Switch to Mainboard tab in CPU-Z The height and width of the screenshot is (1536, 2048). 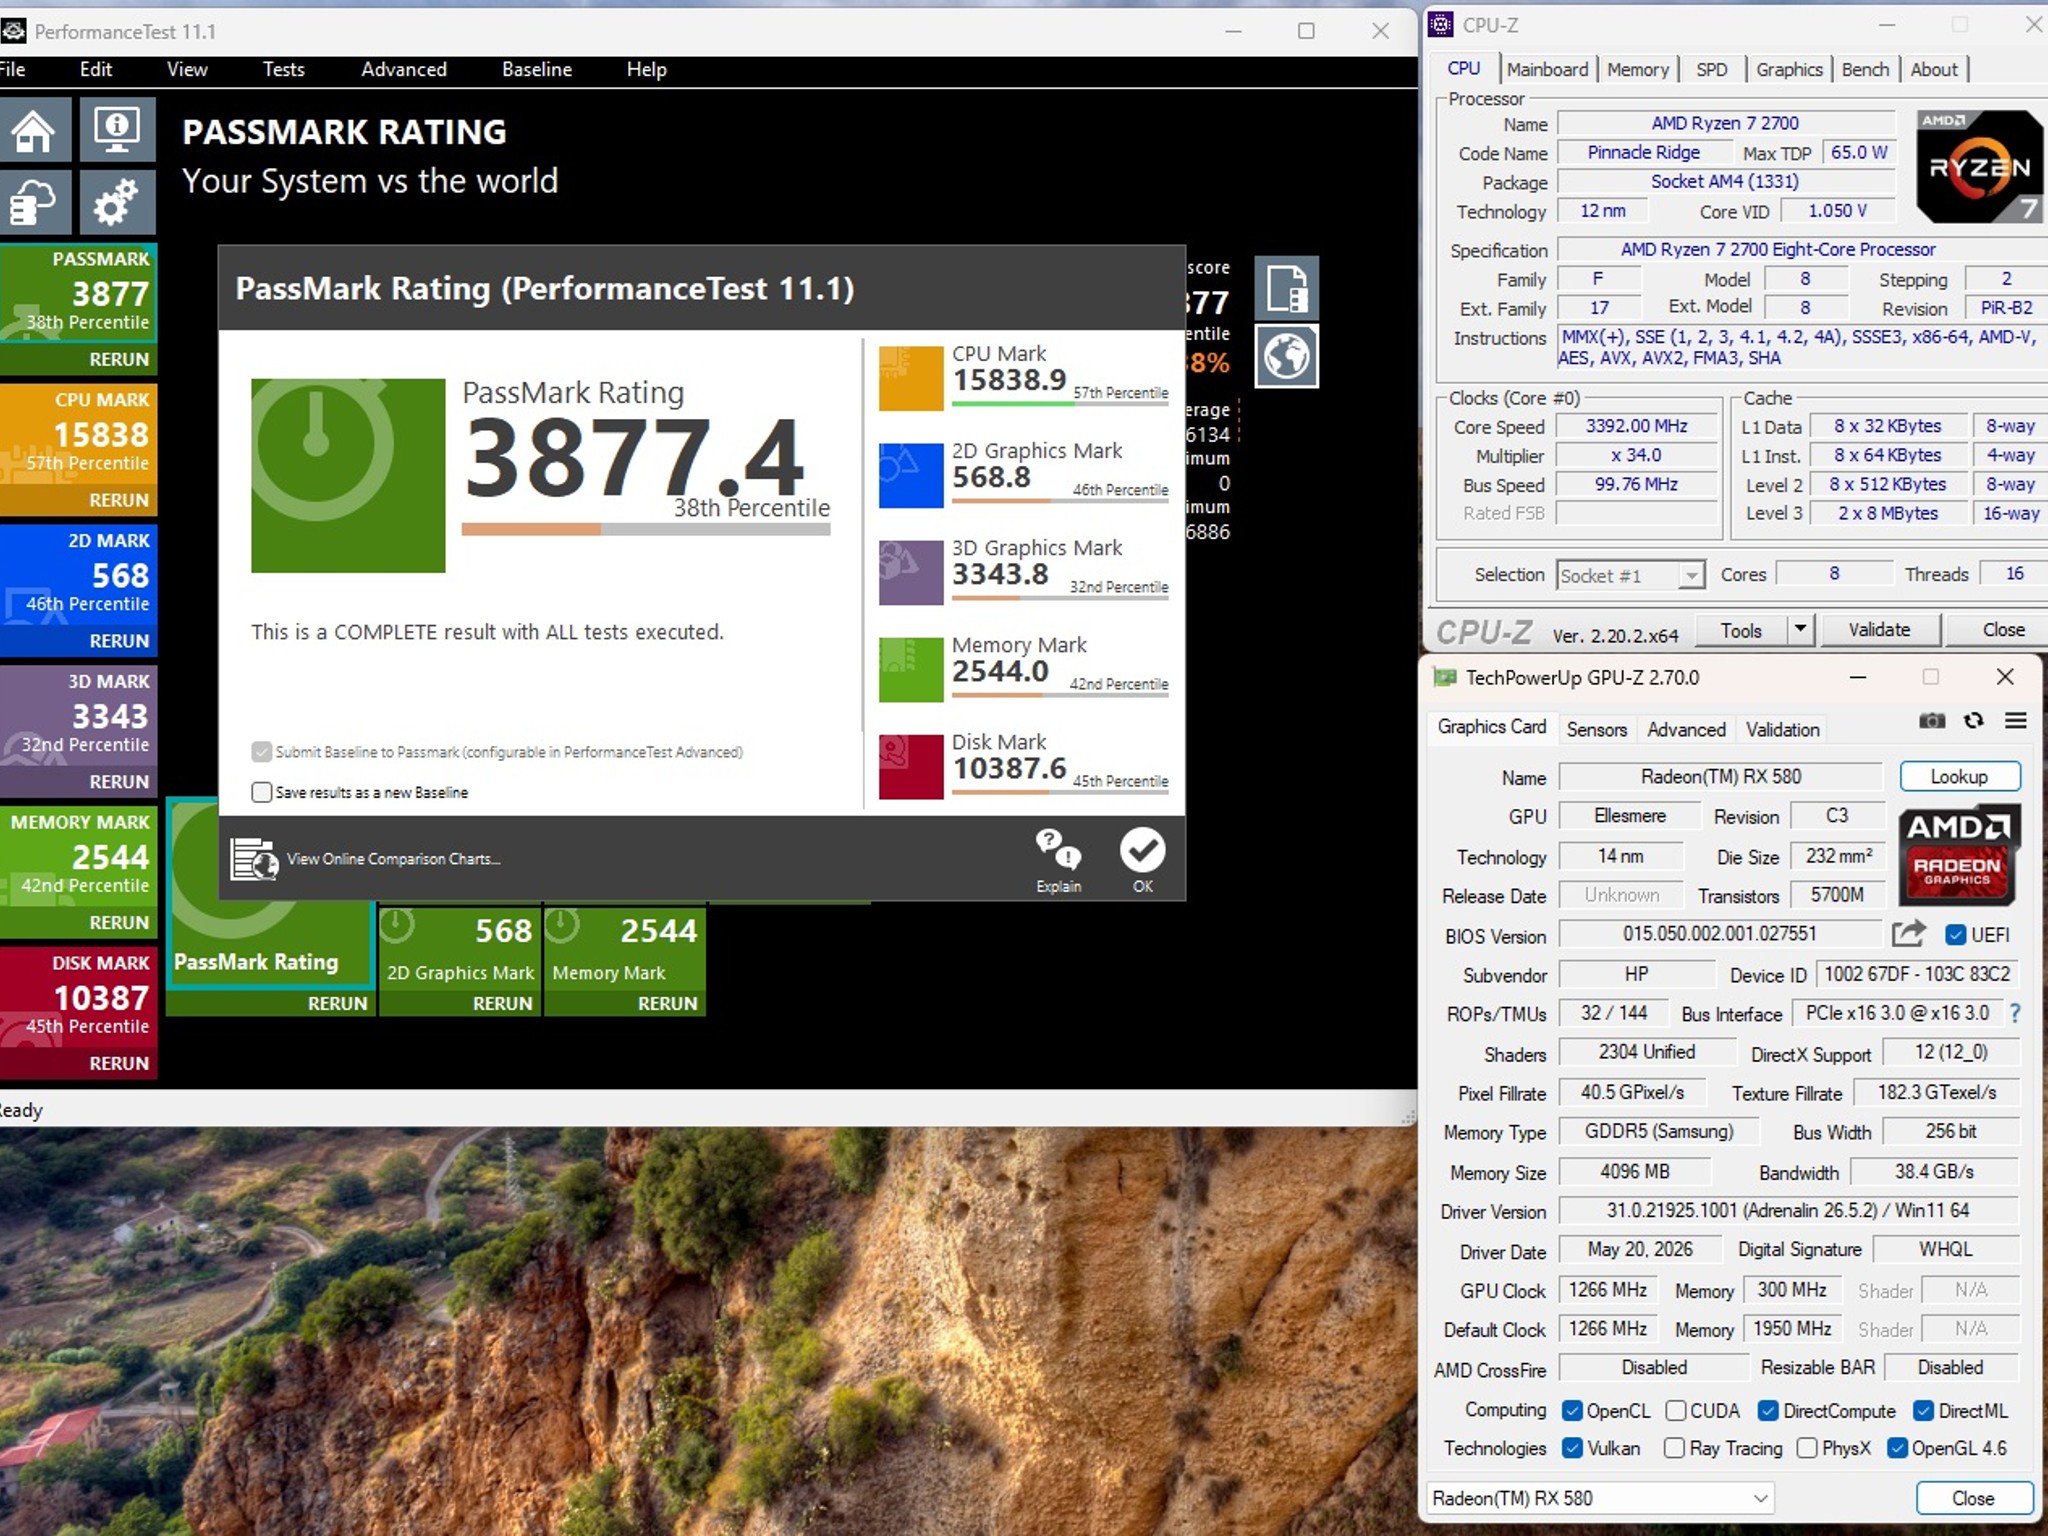tap(1547, 69)
